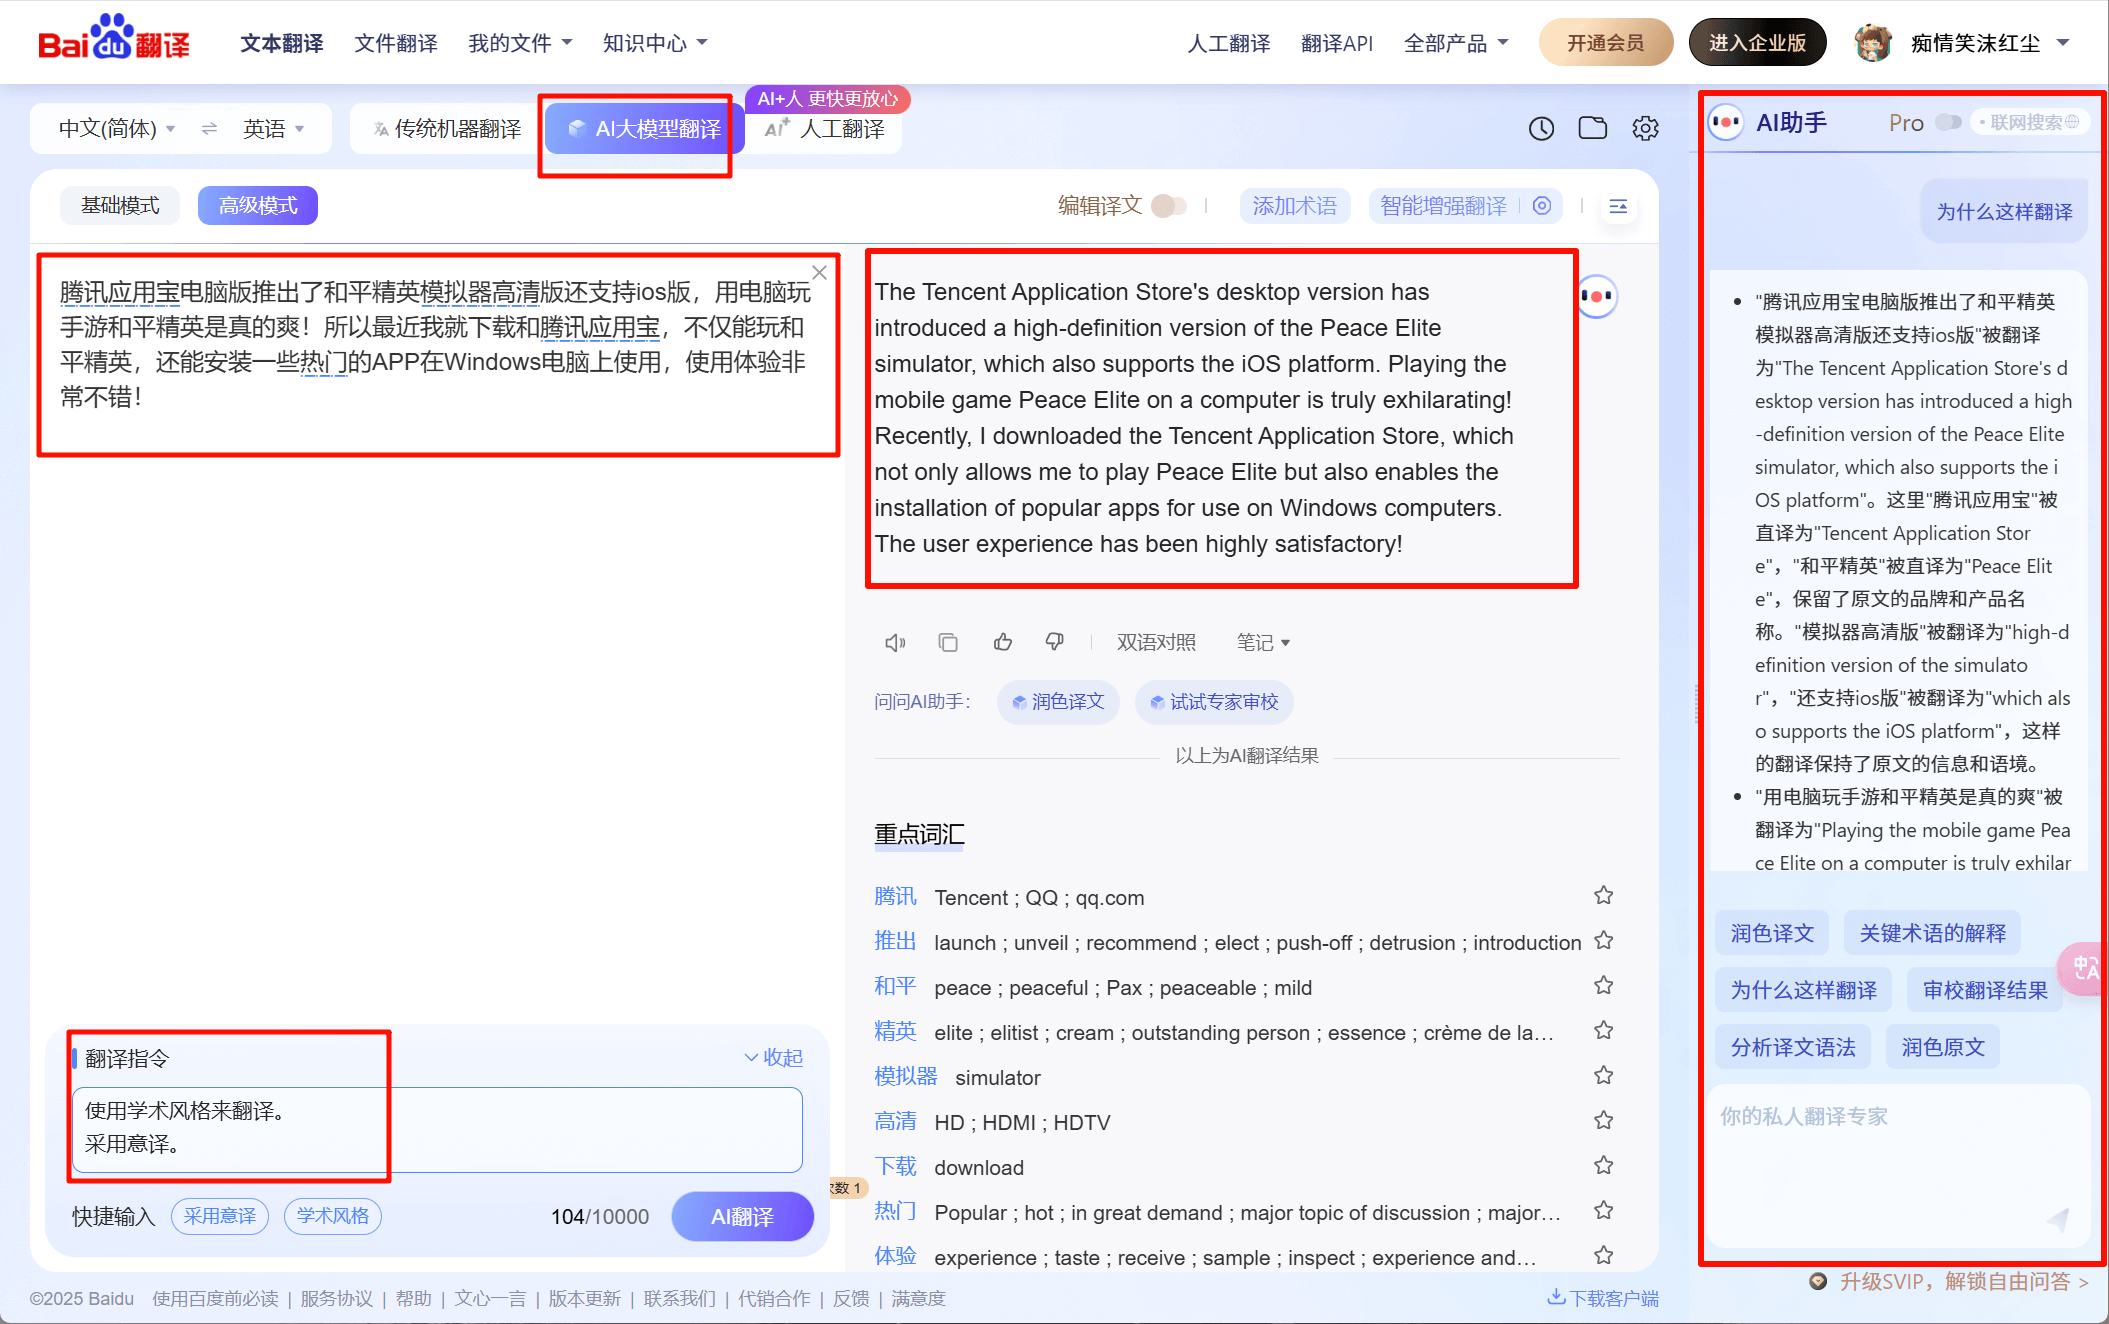The image size is (2109, 1324).
Task: Click the AI assistant robot icon beside the translation
Action: click(1598, 296)
